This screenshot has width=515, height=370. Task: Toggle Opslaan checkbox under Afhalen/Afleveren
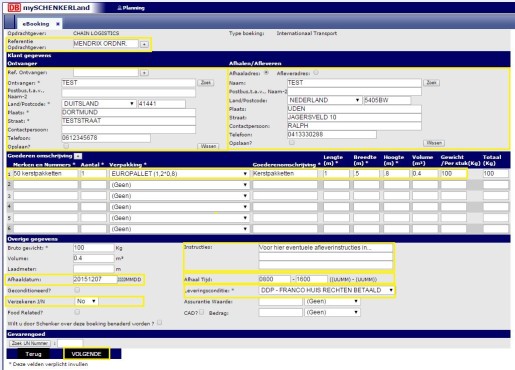[x=292, y=143]
